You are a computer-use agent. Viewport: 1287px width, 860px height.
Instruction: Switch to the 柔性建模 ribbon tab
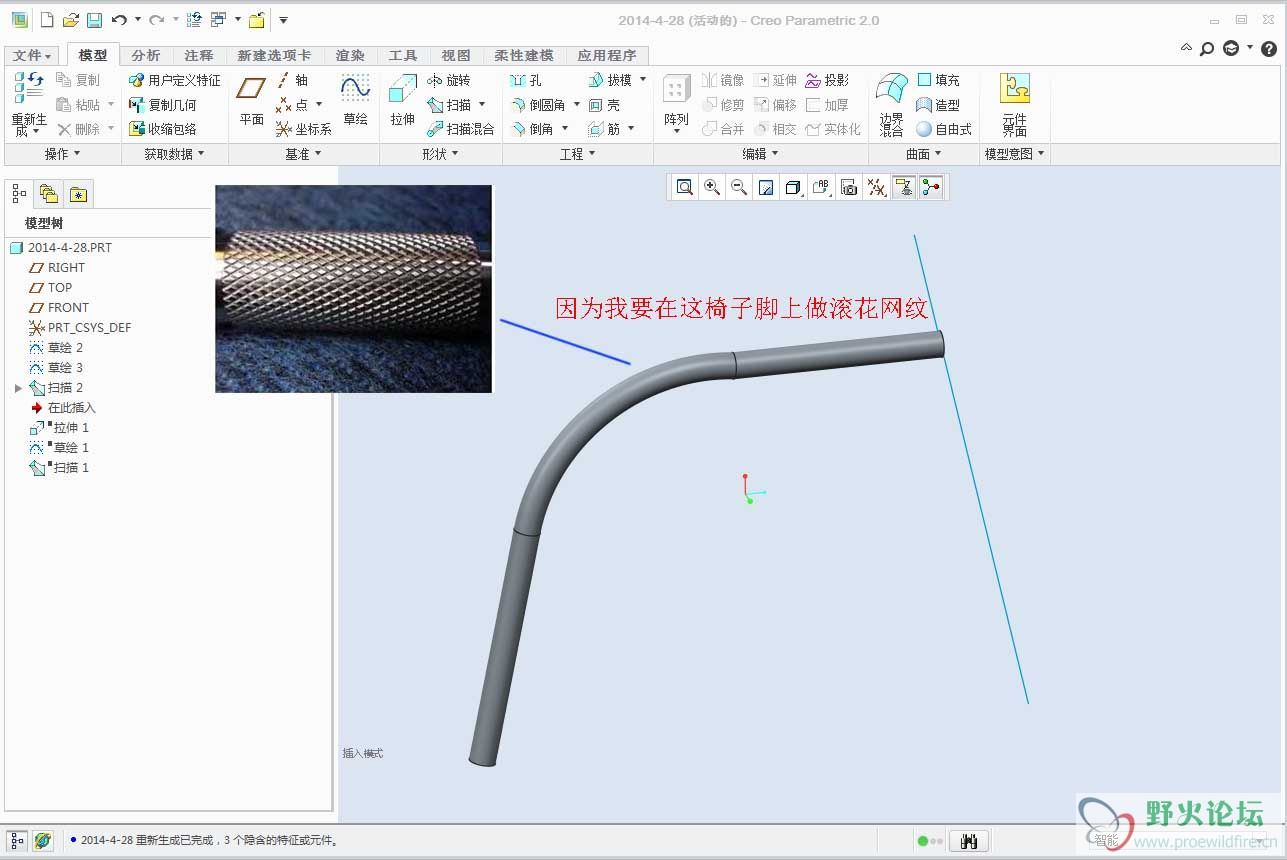tap(524, 56)
